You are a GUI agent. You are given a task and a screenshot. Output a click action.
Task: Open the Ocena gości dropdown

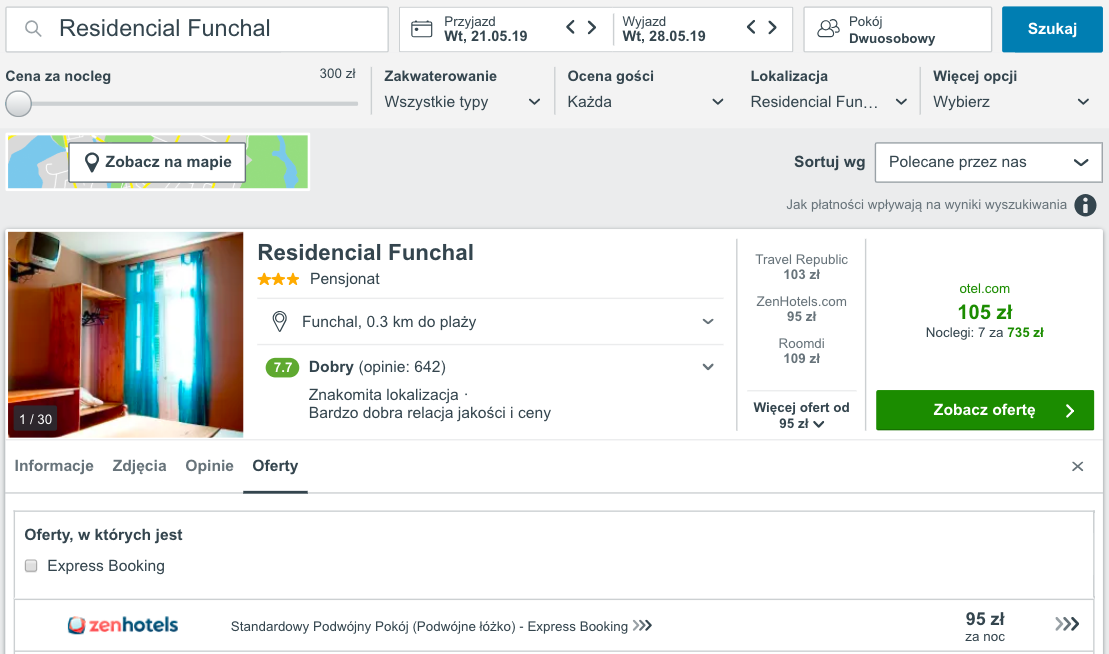645,102
